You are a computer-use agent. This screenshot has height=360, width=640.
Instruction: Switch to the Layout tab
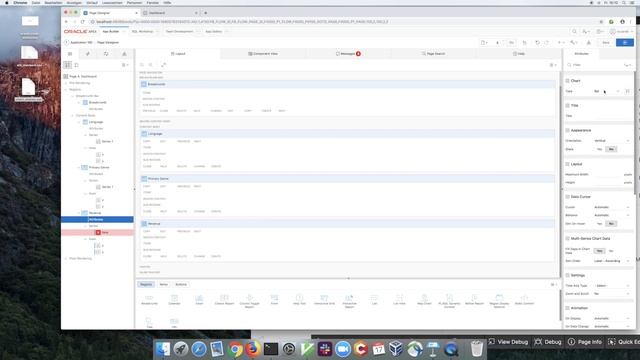pos(178,54)
